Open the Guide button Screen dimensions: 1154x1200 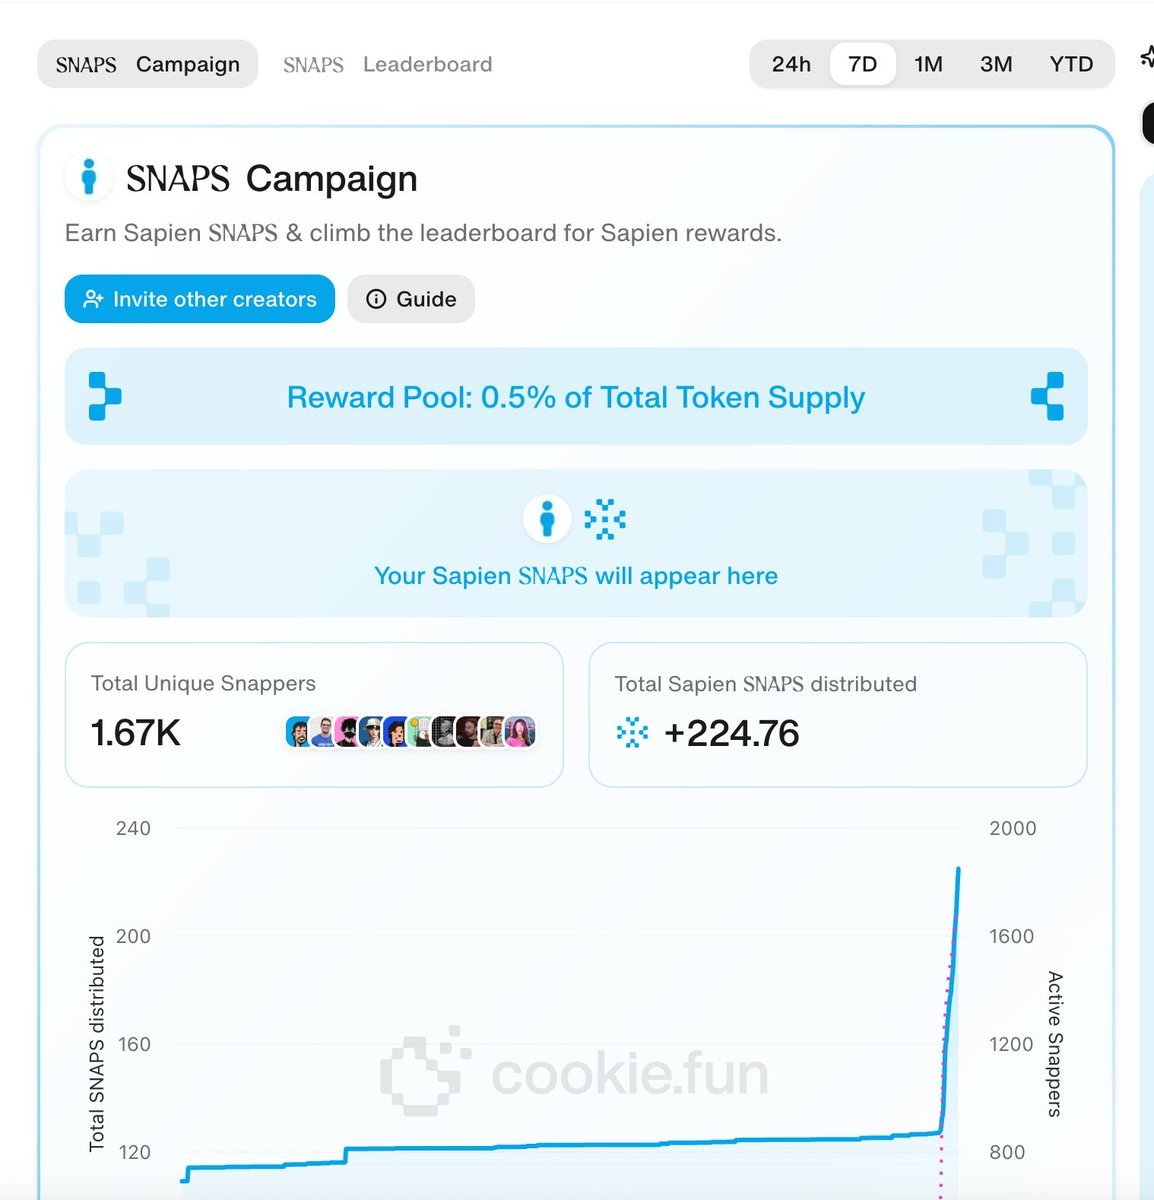pyautogui.click(x=411, y=299)
